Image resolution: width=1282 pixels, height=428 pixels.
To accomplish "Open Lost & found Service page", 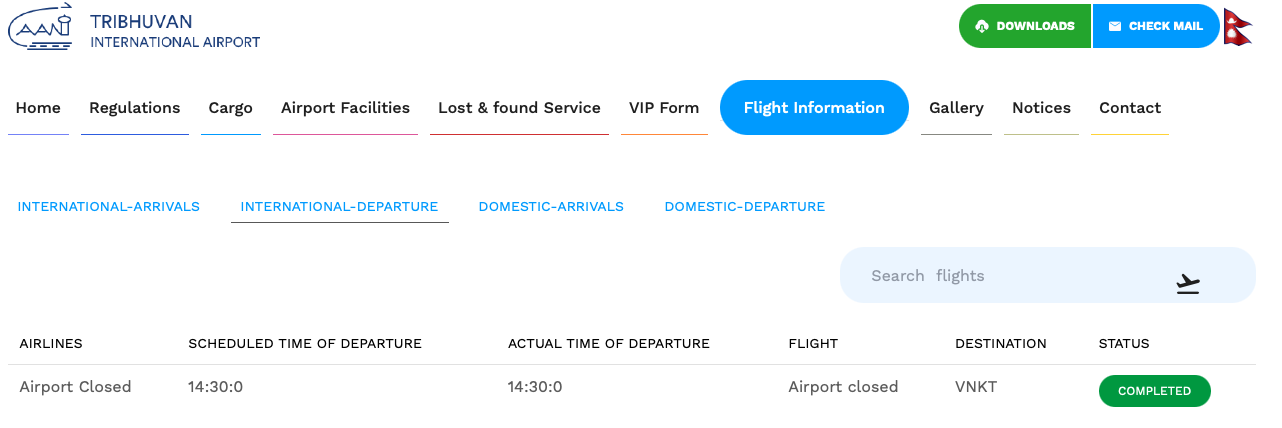I will [x=519, y=108].
